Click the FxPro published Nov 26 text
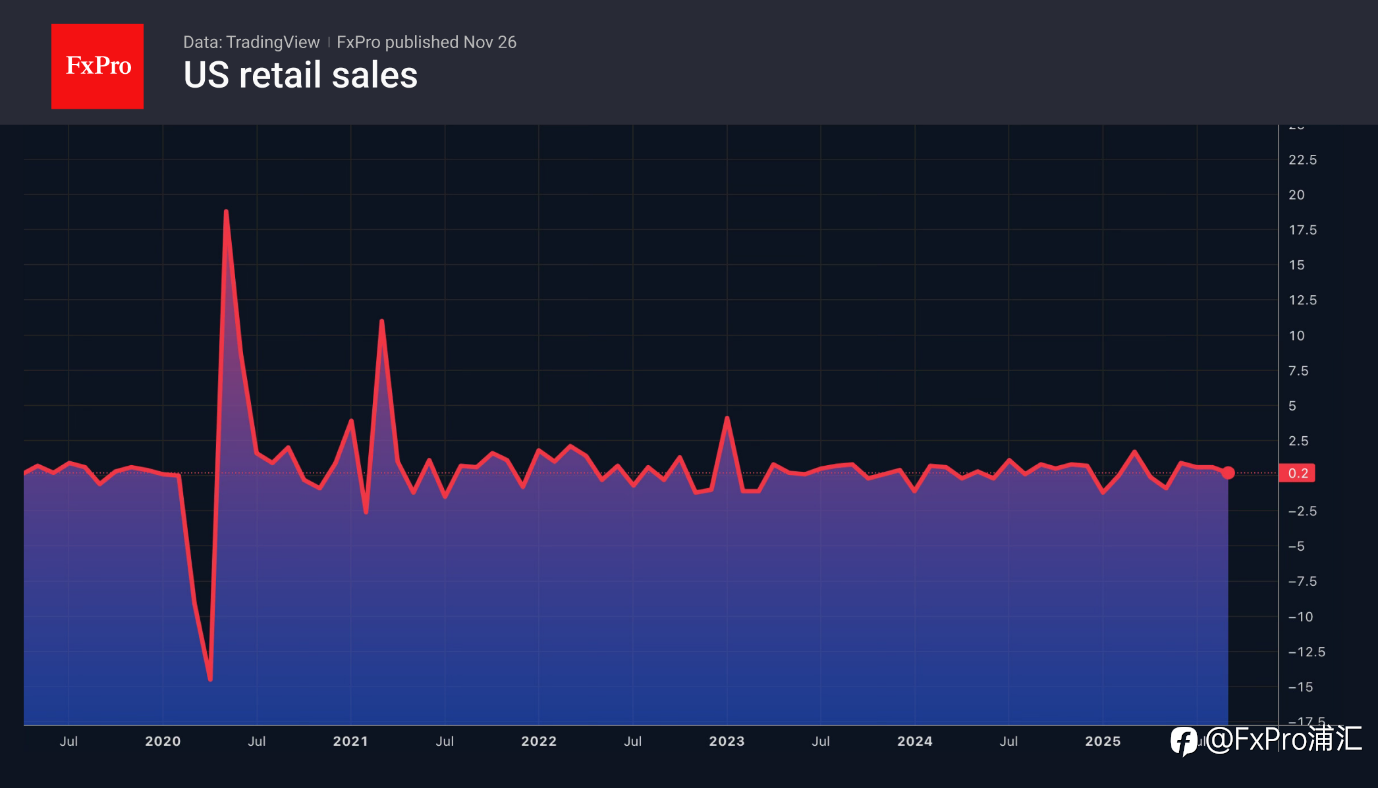The height and width of the screenshot is (788, 1378). point(427,42)
